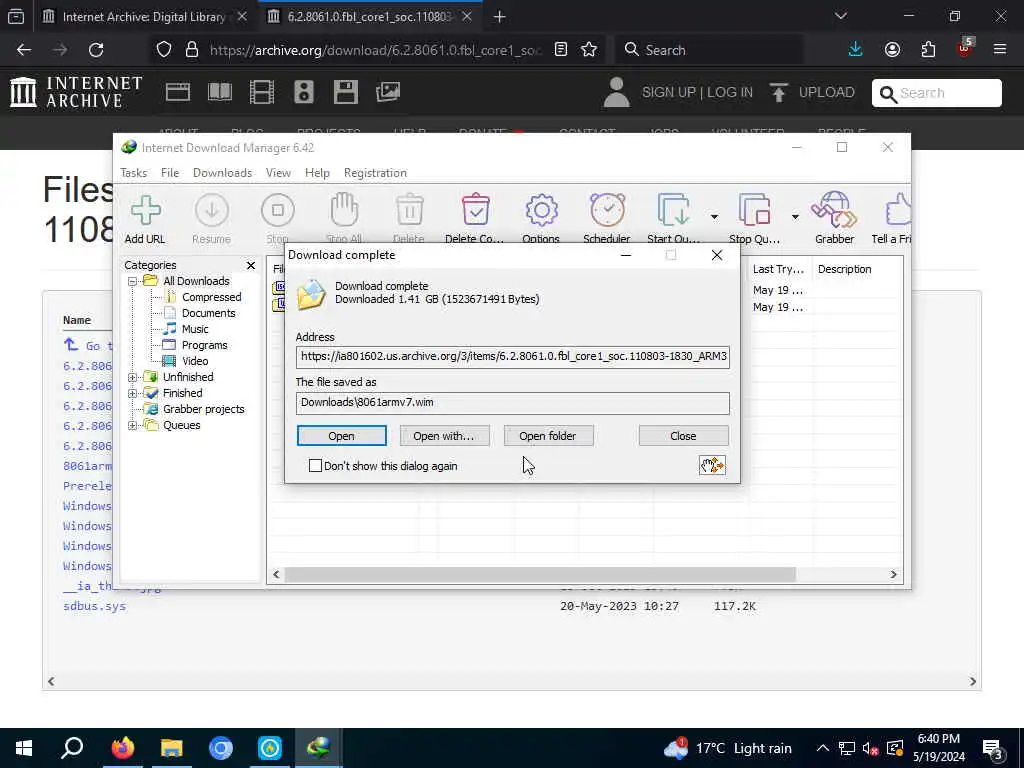
Task: Show hidden system tray icons chevron
Action: pos(823,748)
